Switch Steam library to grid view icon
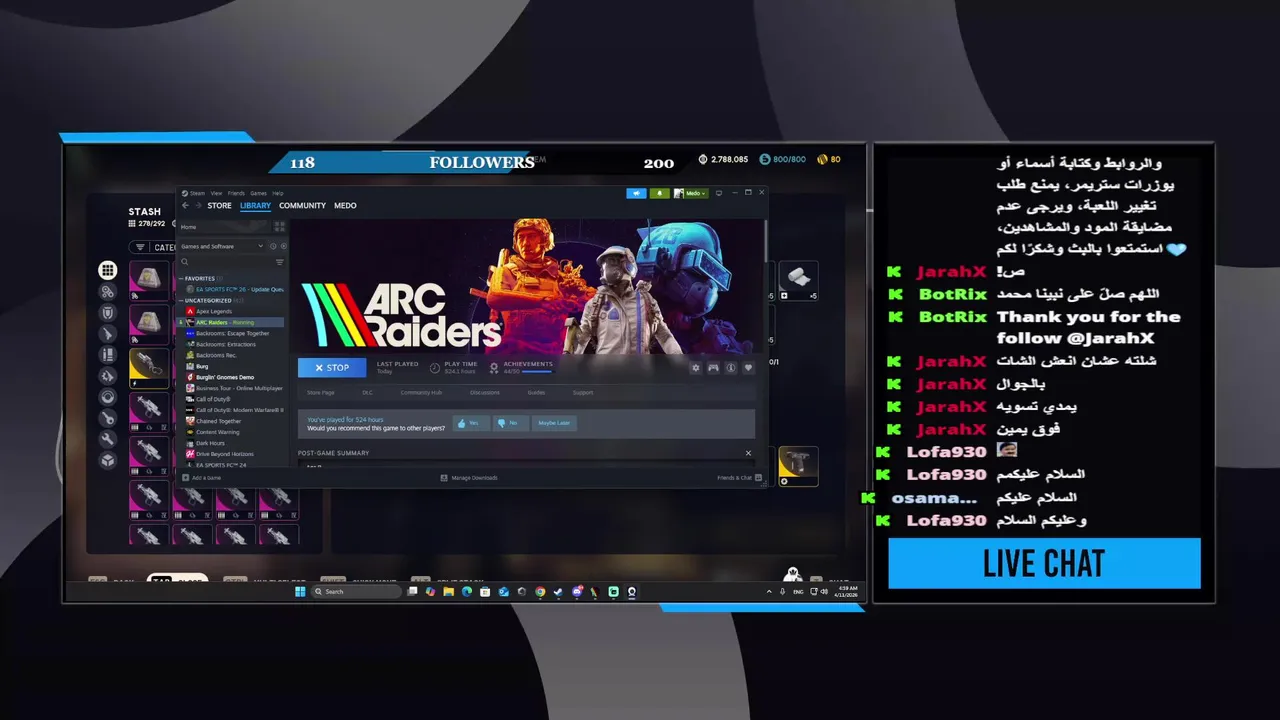The image size is (1280, 720). pos(279,227)
